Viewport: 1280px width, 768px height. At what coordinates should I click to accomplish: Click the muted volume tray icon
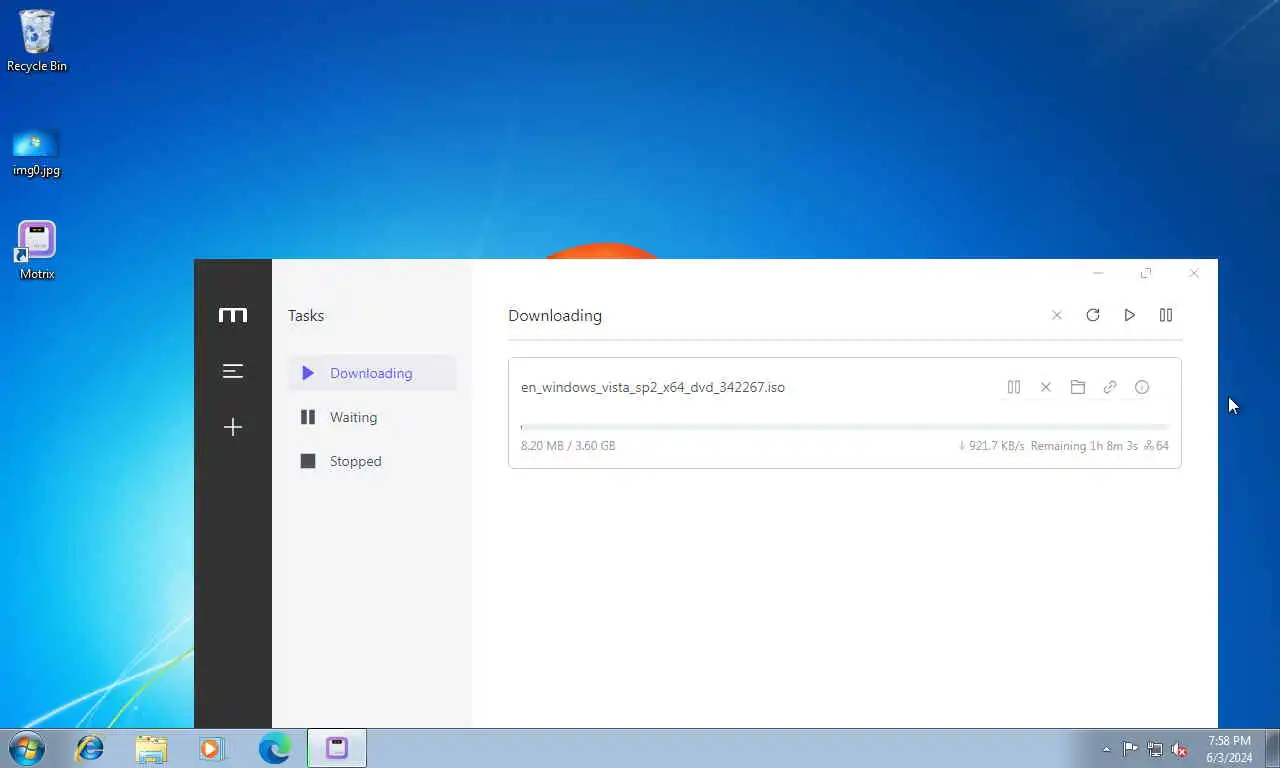tap(1180, 749)
